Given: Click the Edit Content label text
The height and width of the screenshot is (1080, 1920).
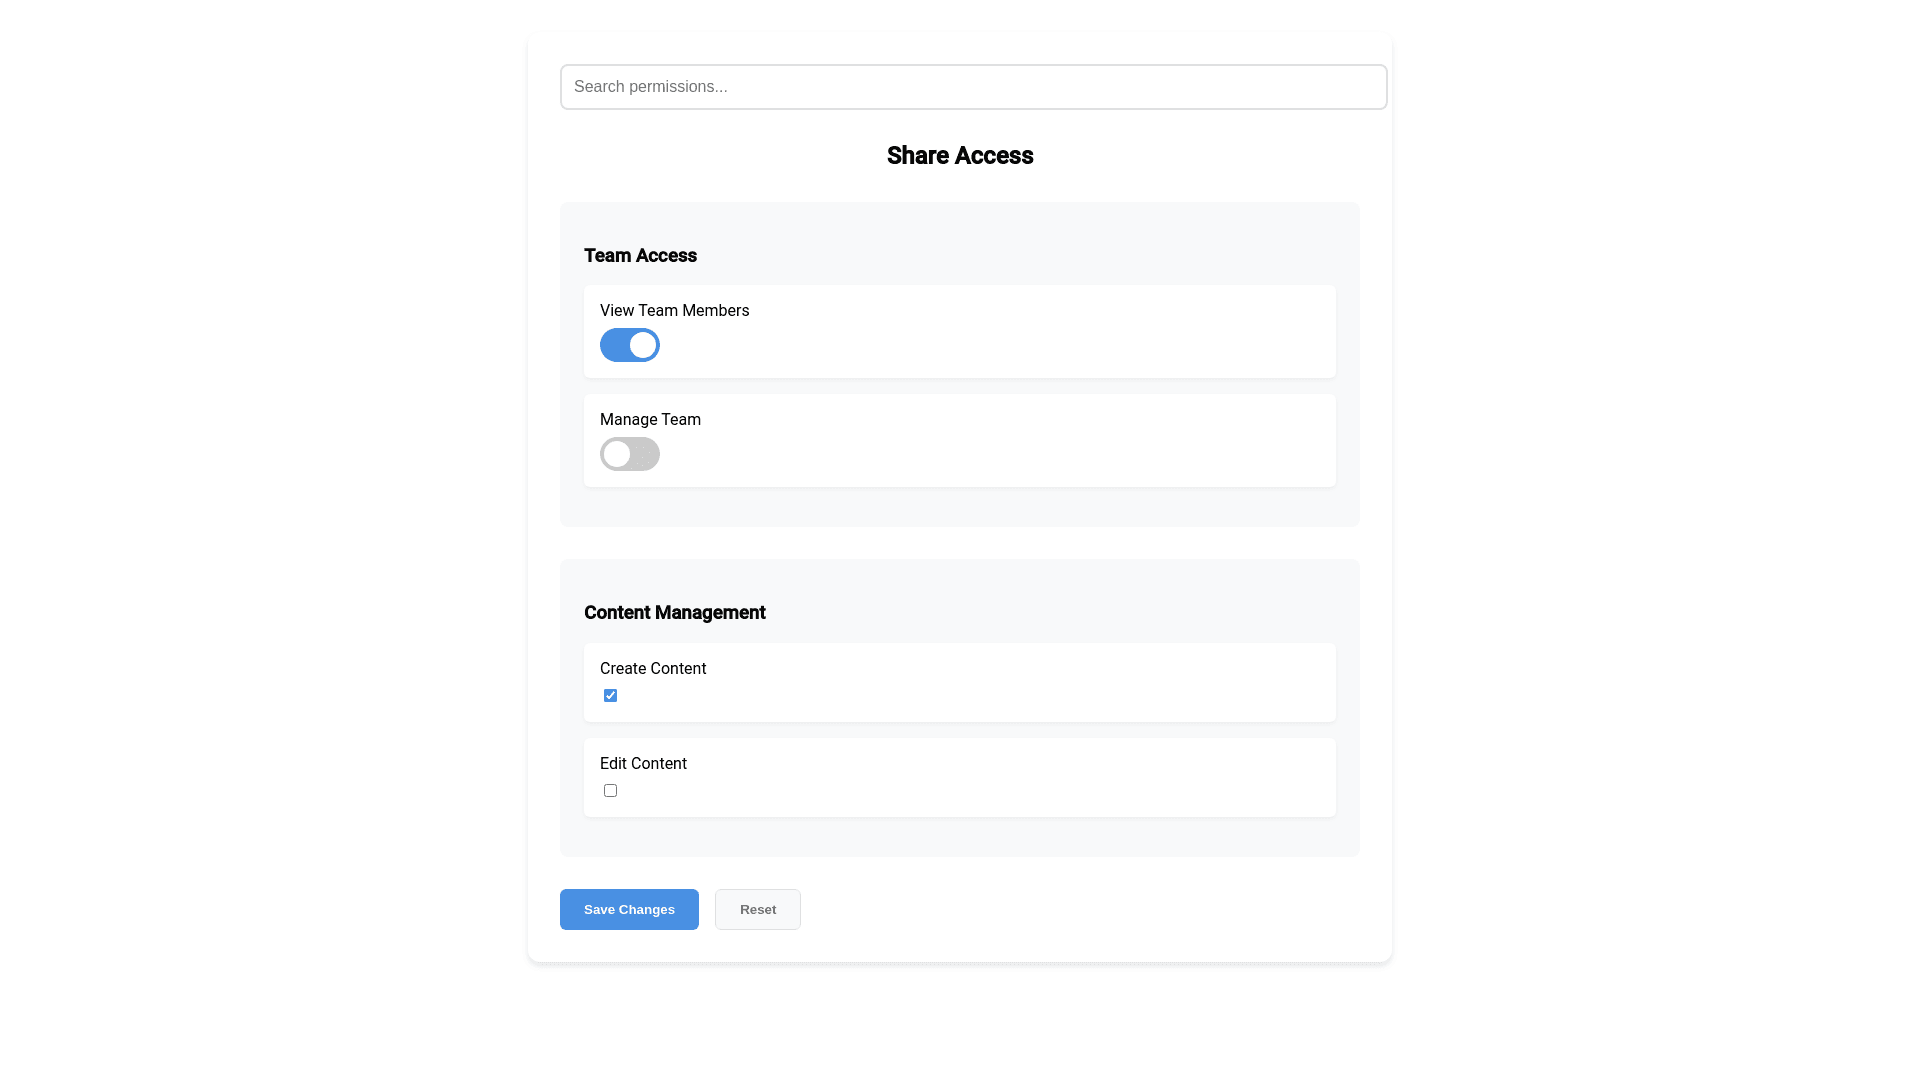Looking at the screenshot, I should 643,763.
